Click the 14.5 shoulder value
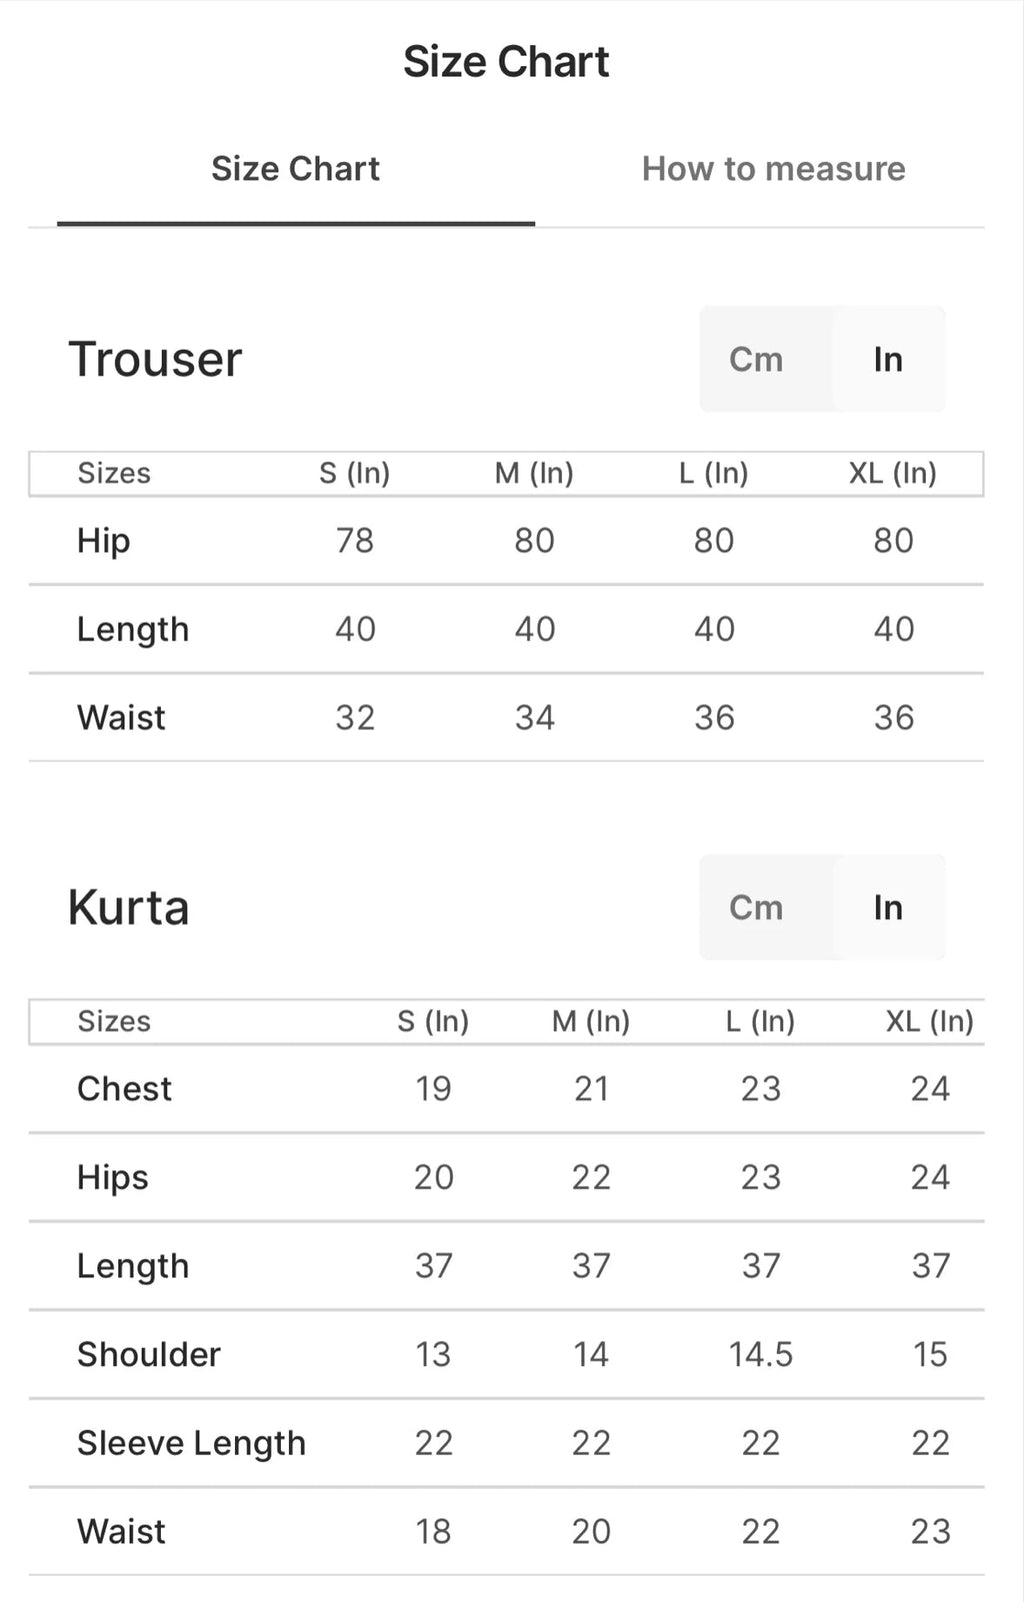The height and width of the screenshot is (1602, 1024). pyautogui.click(x=760, y=1354)
